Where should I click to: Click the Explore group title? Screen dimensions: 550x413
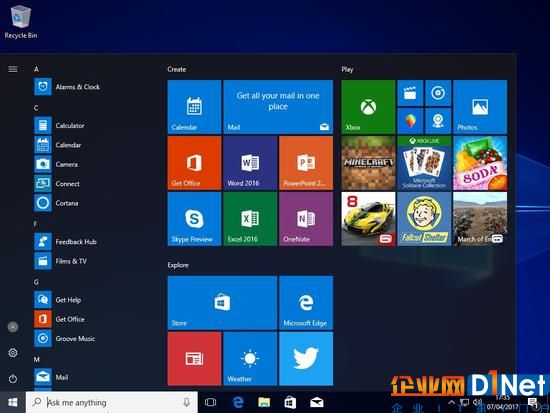click(178, 265)
